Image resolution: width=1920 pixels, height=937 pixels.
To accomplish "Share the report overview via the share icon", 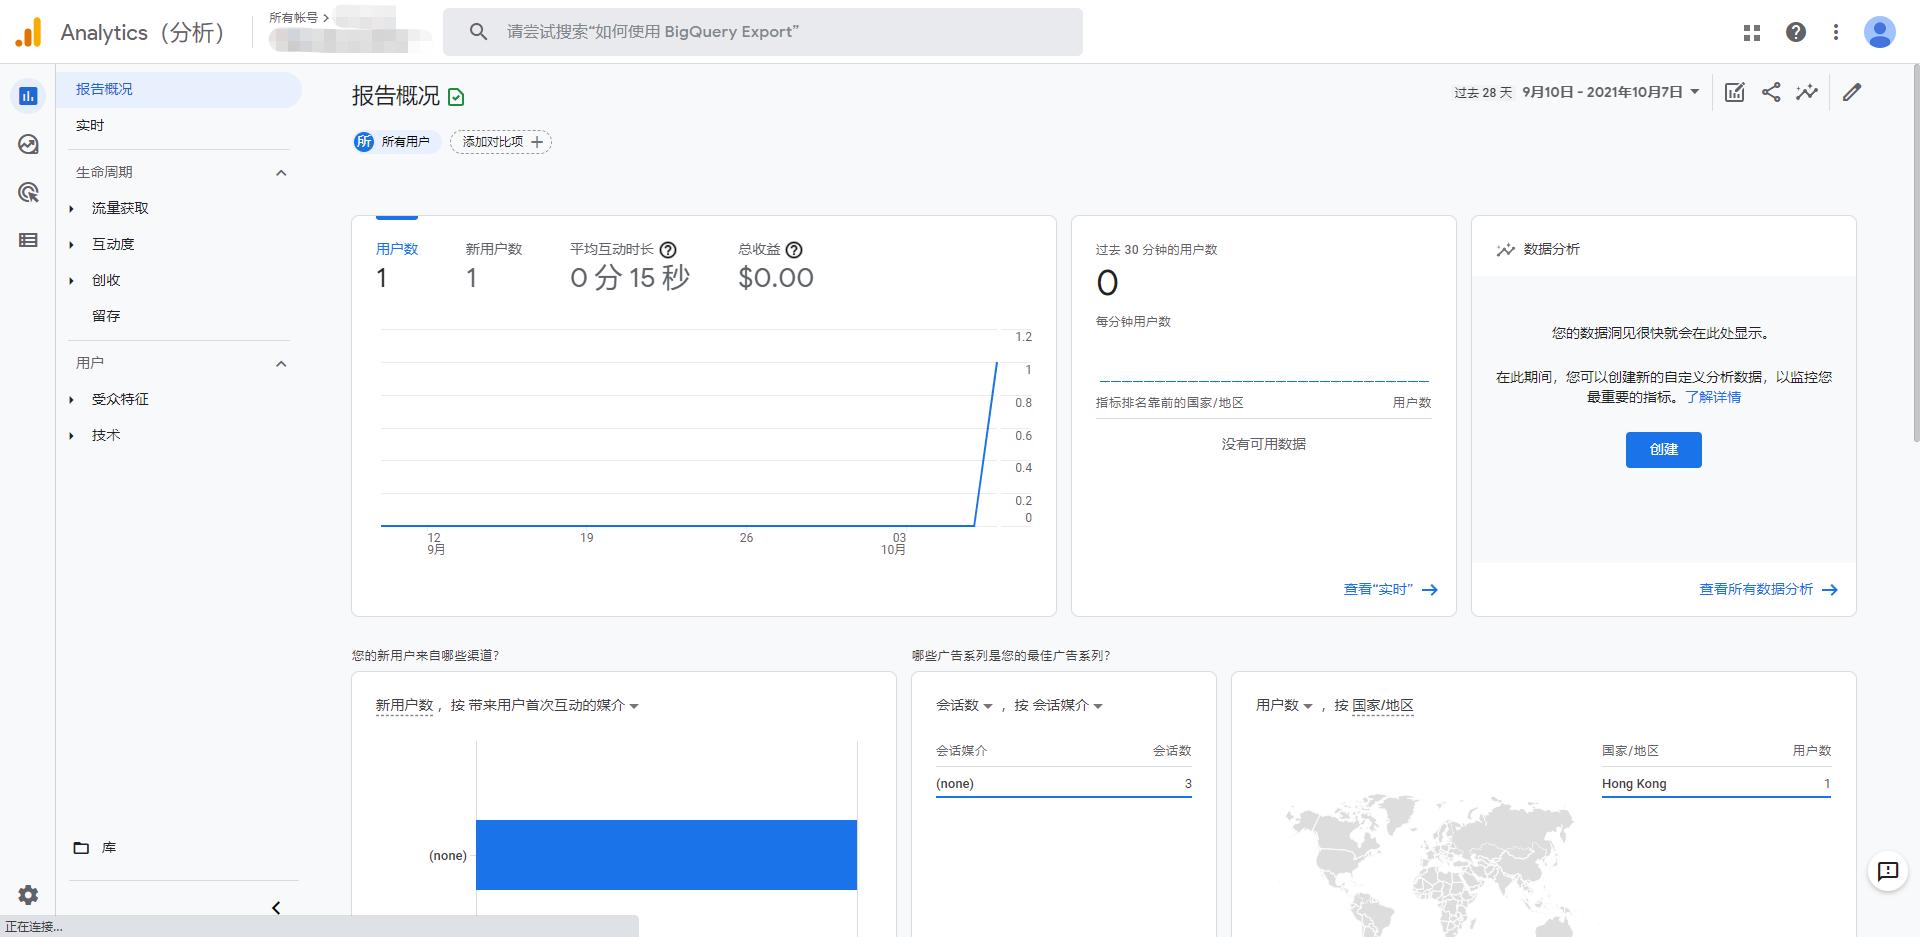I will [x=1771, y=92].
